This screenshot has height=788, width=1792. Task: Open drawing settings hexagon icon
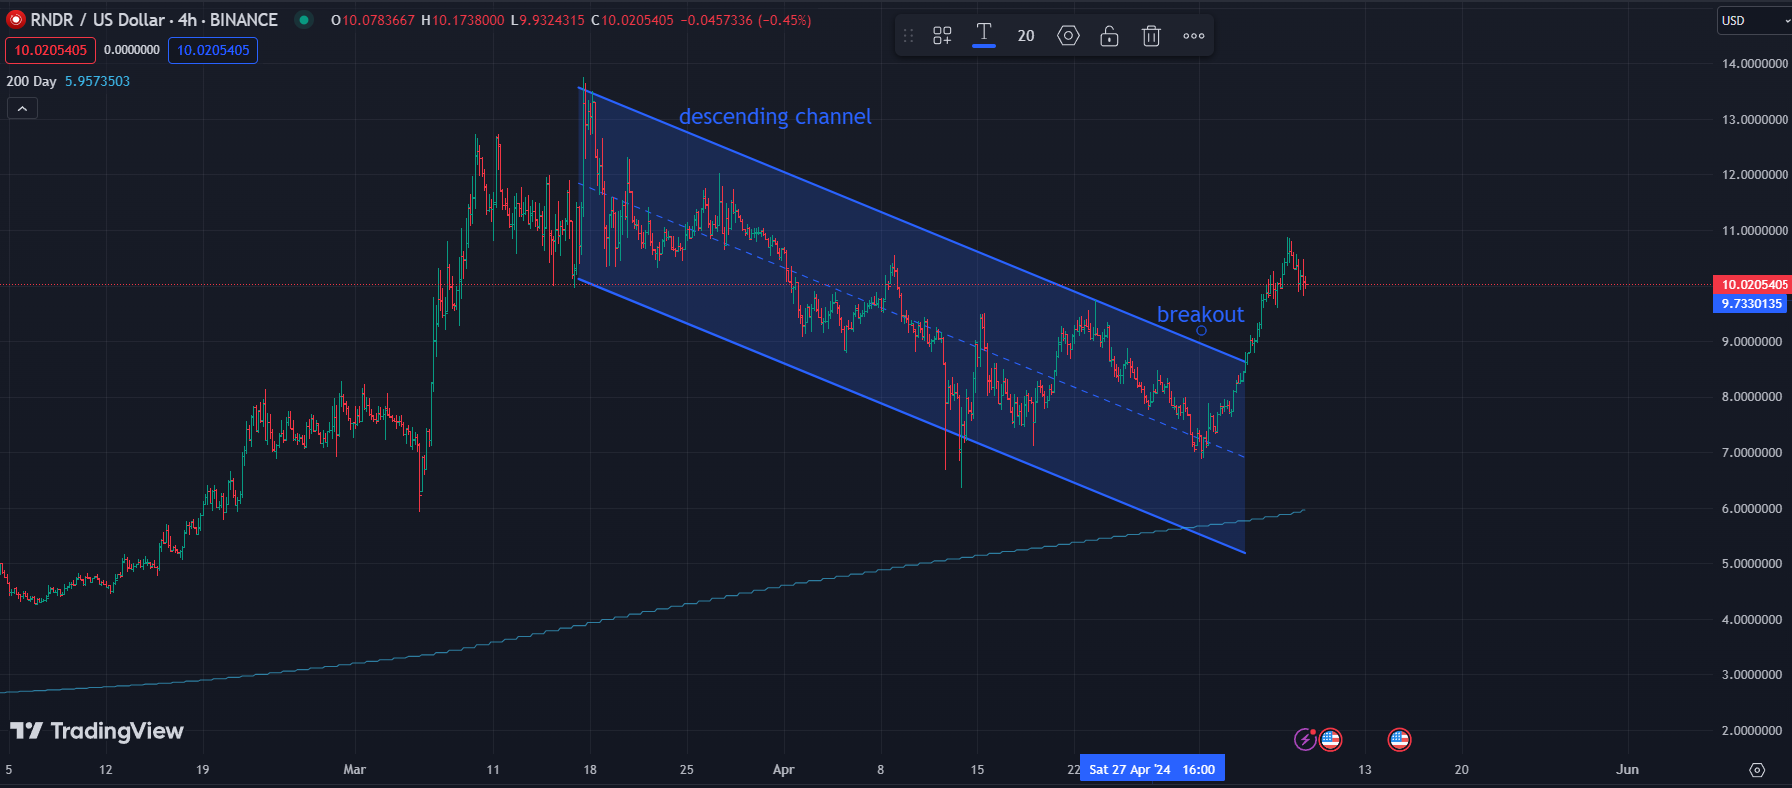[1068, 36]
